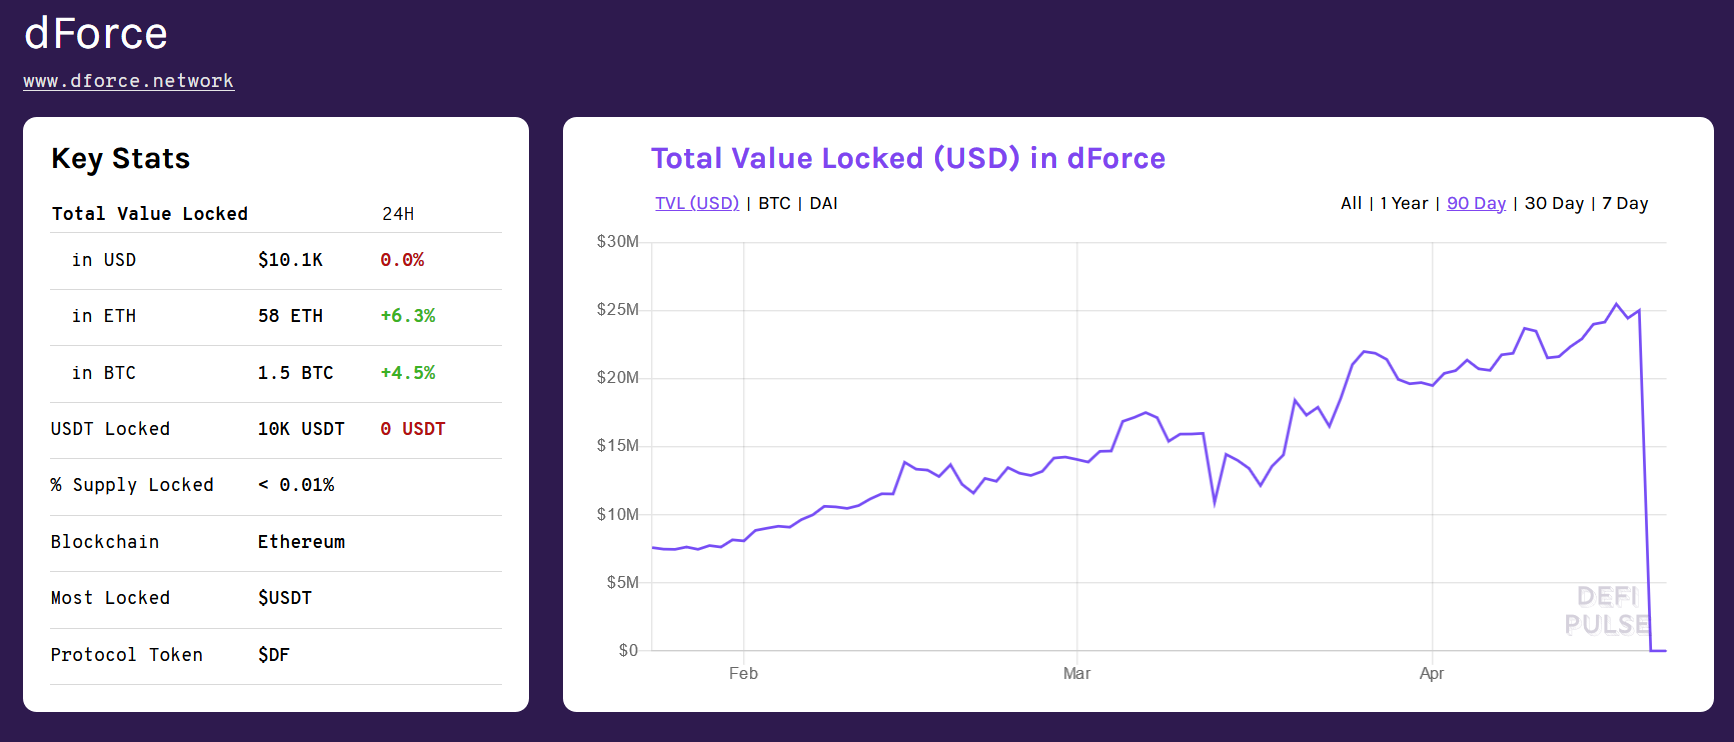Show the 7 Day chart view
Screen dimensions: 1734x742
(x=1624, y=203)
